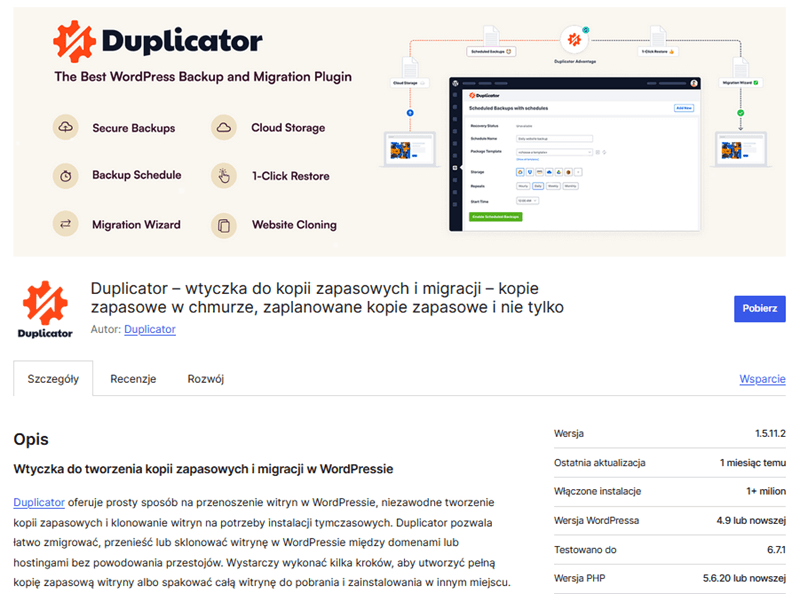Open the Rozwój tab

pos(204,379)
